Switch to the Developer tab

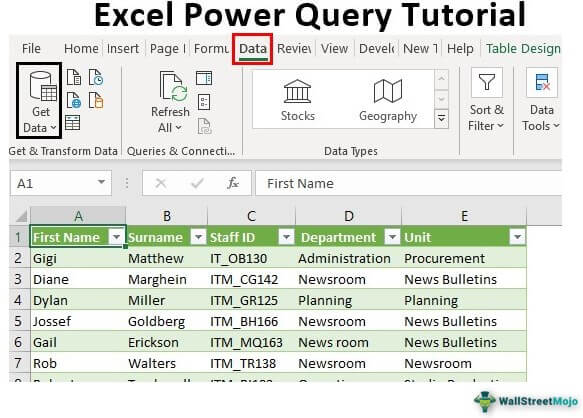coord(376,49)
